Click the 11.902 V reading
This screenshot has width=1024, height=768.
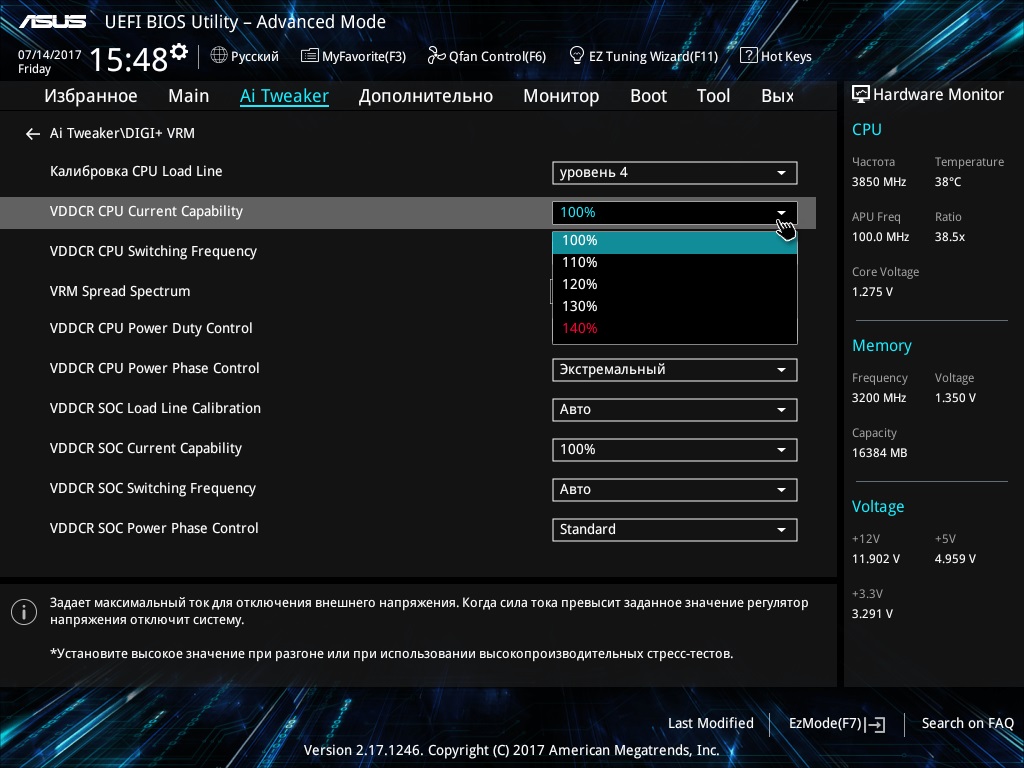click(x=876, y=559)
